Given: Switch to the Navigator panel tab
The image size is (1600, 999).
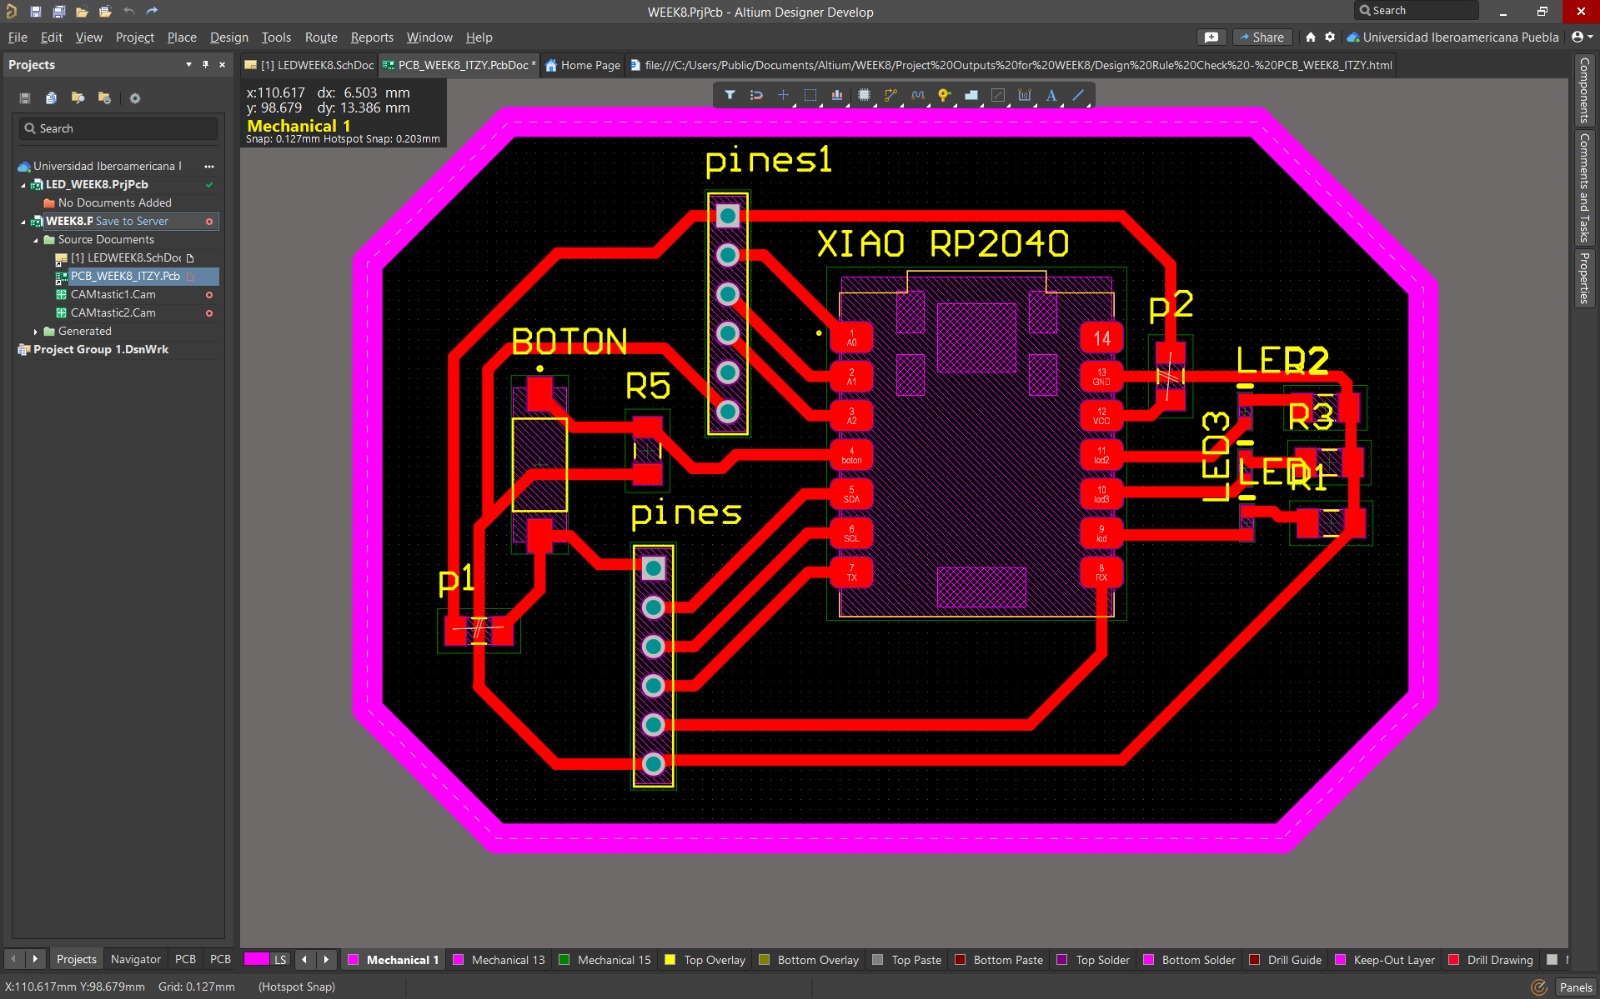Looking at the screenshot, I should 136,959.
